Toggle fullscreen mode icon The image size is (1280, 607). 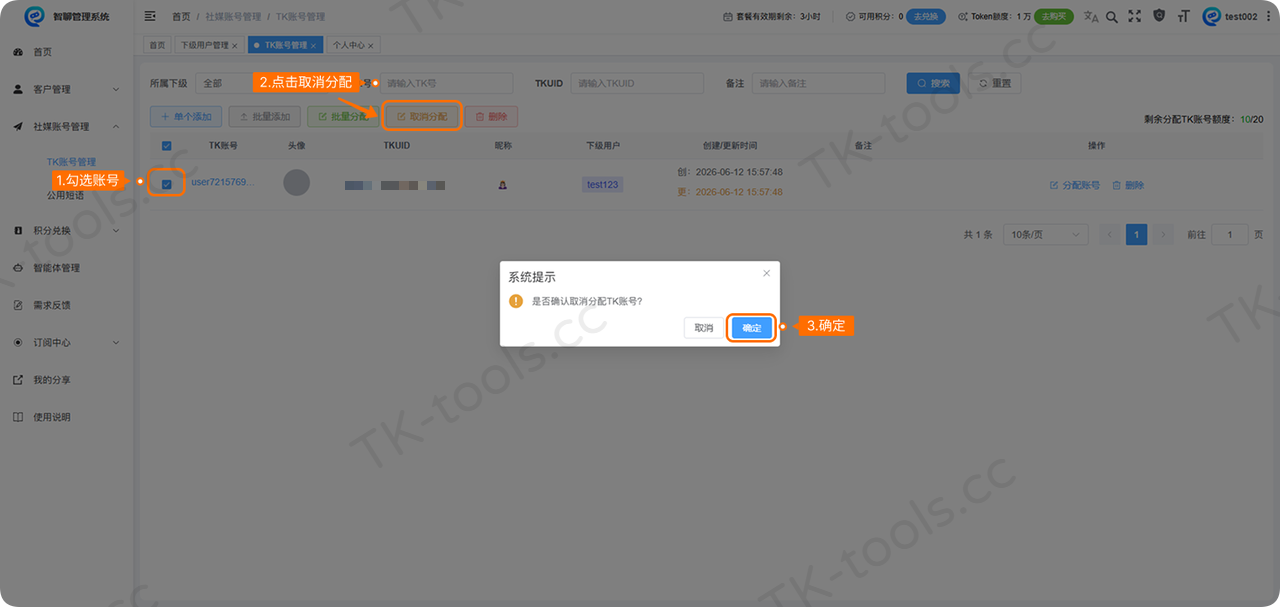[x=1134, y=16]
